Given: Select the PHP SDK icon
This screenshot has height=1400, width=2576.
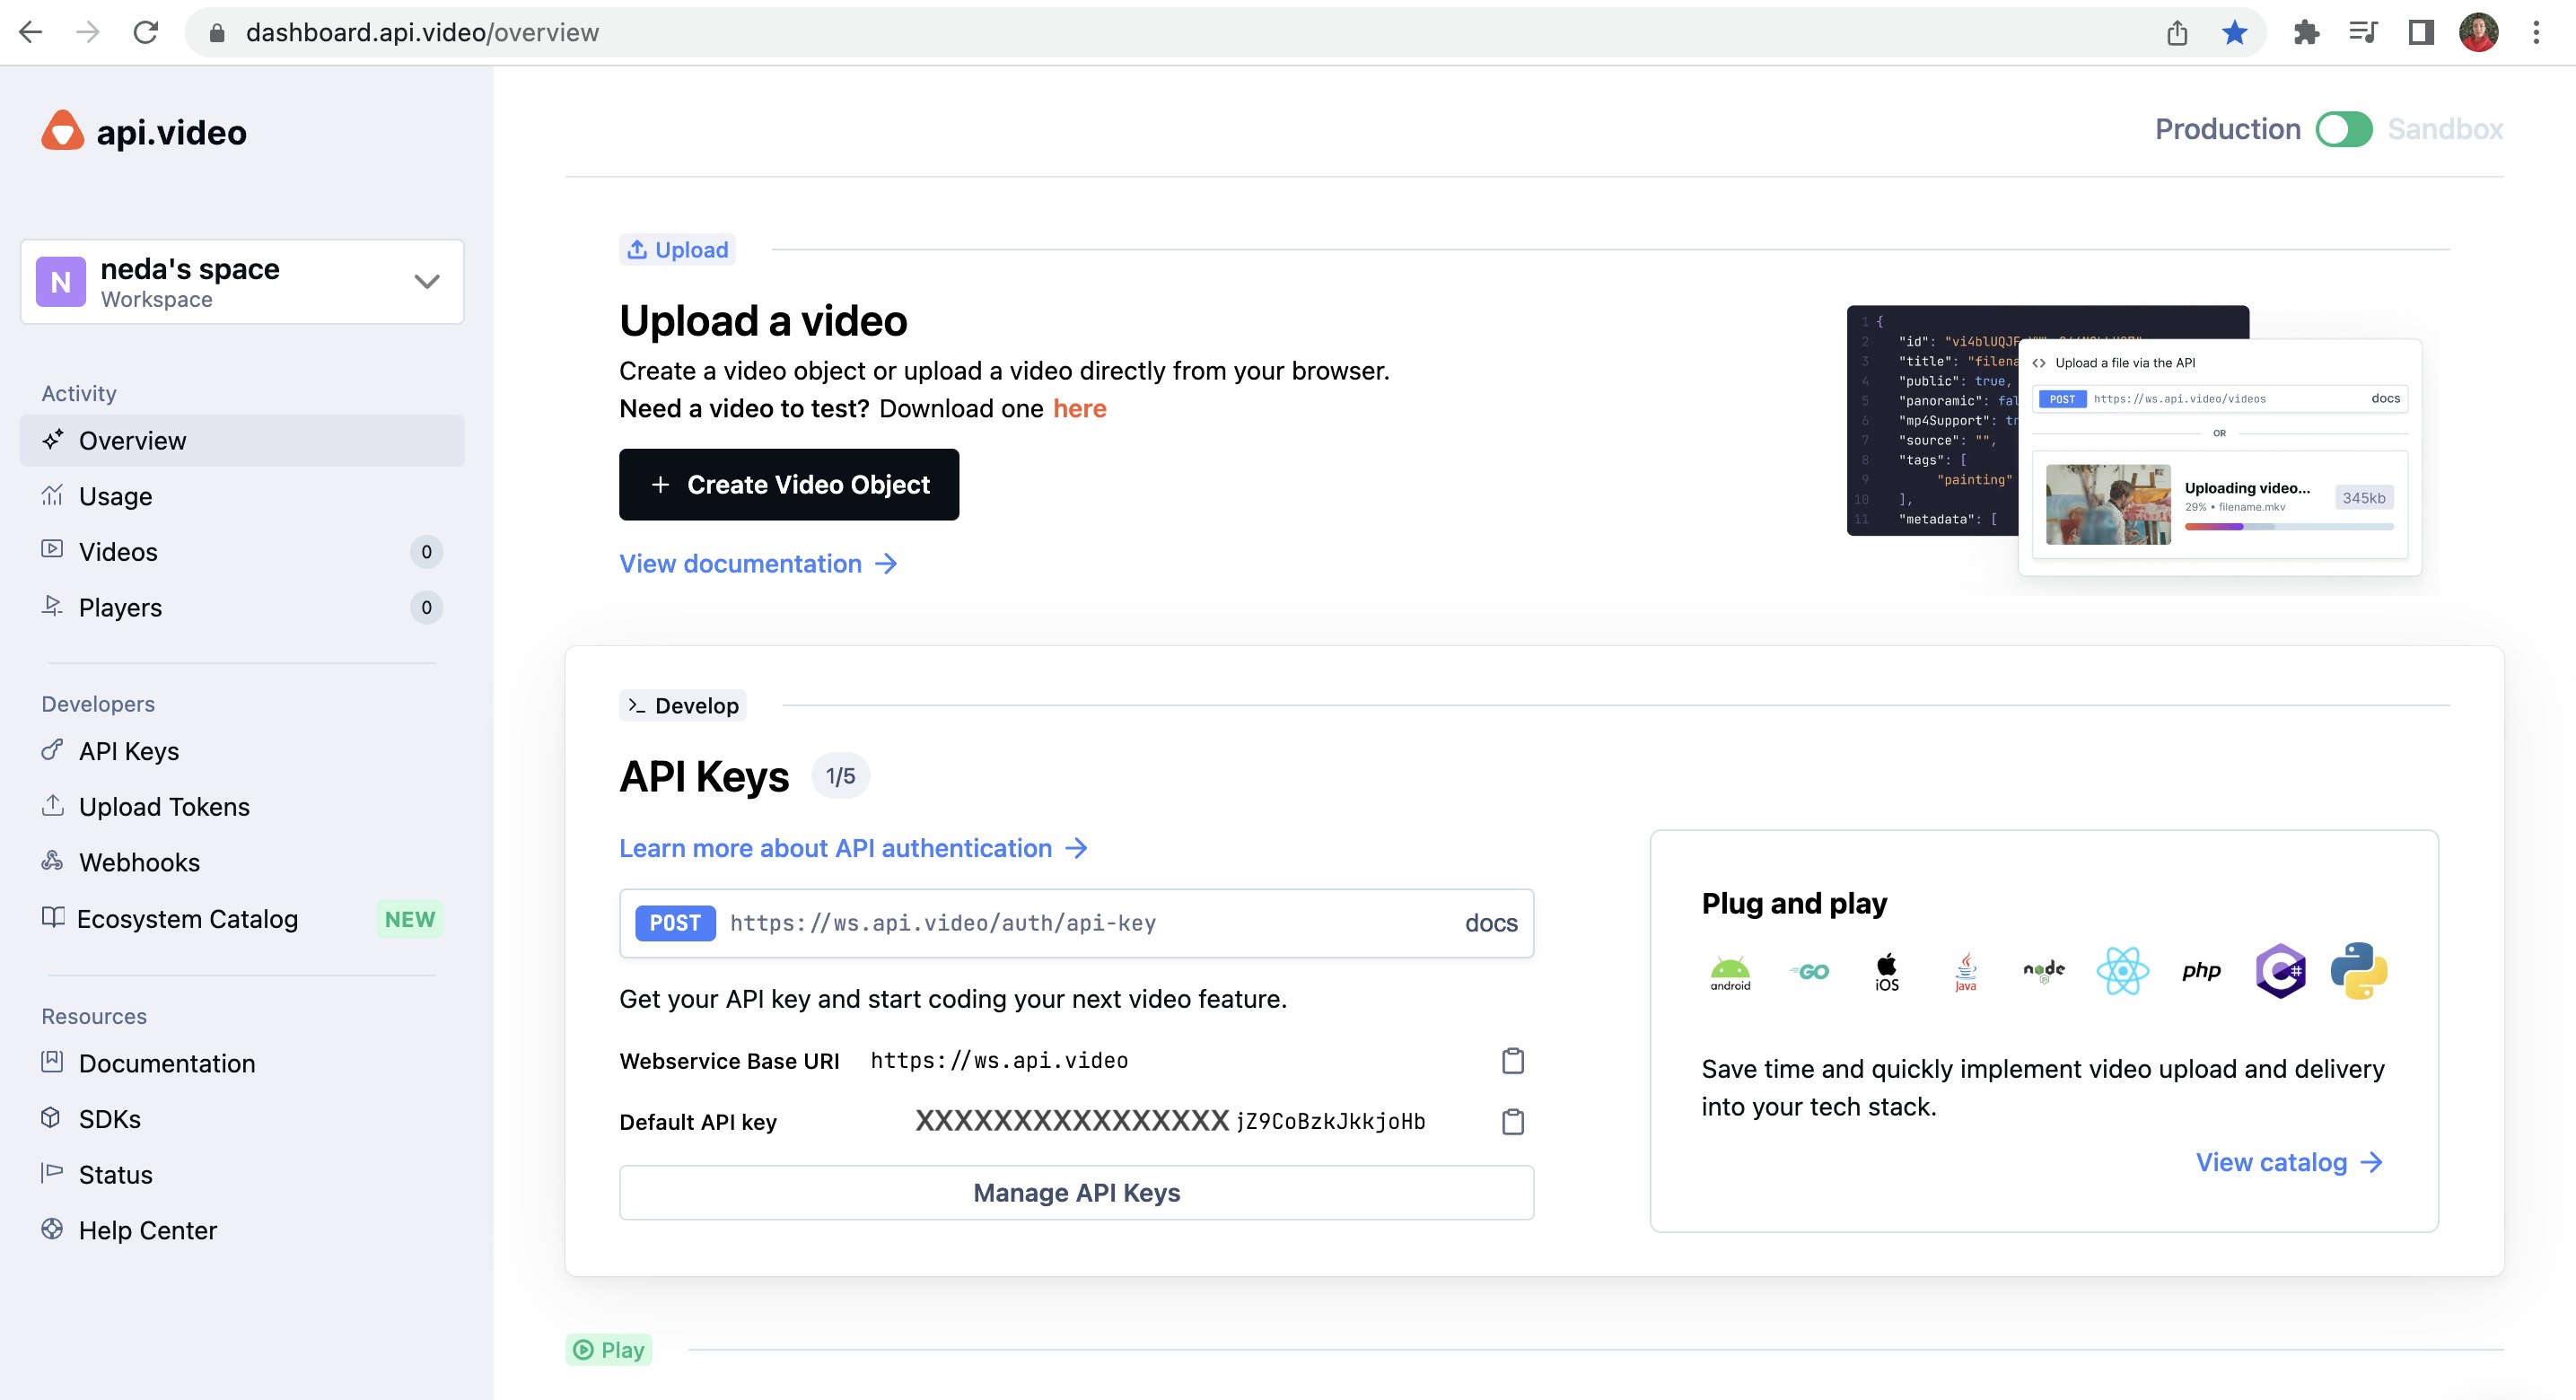Looking at the screenshot, I should click(2201, 971).
